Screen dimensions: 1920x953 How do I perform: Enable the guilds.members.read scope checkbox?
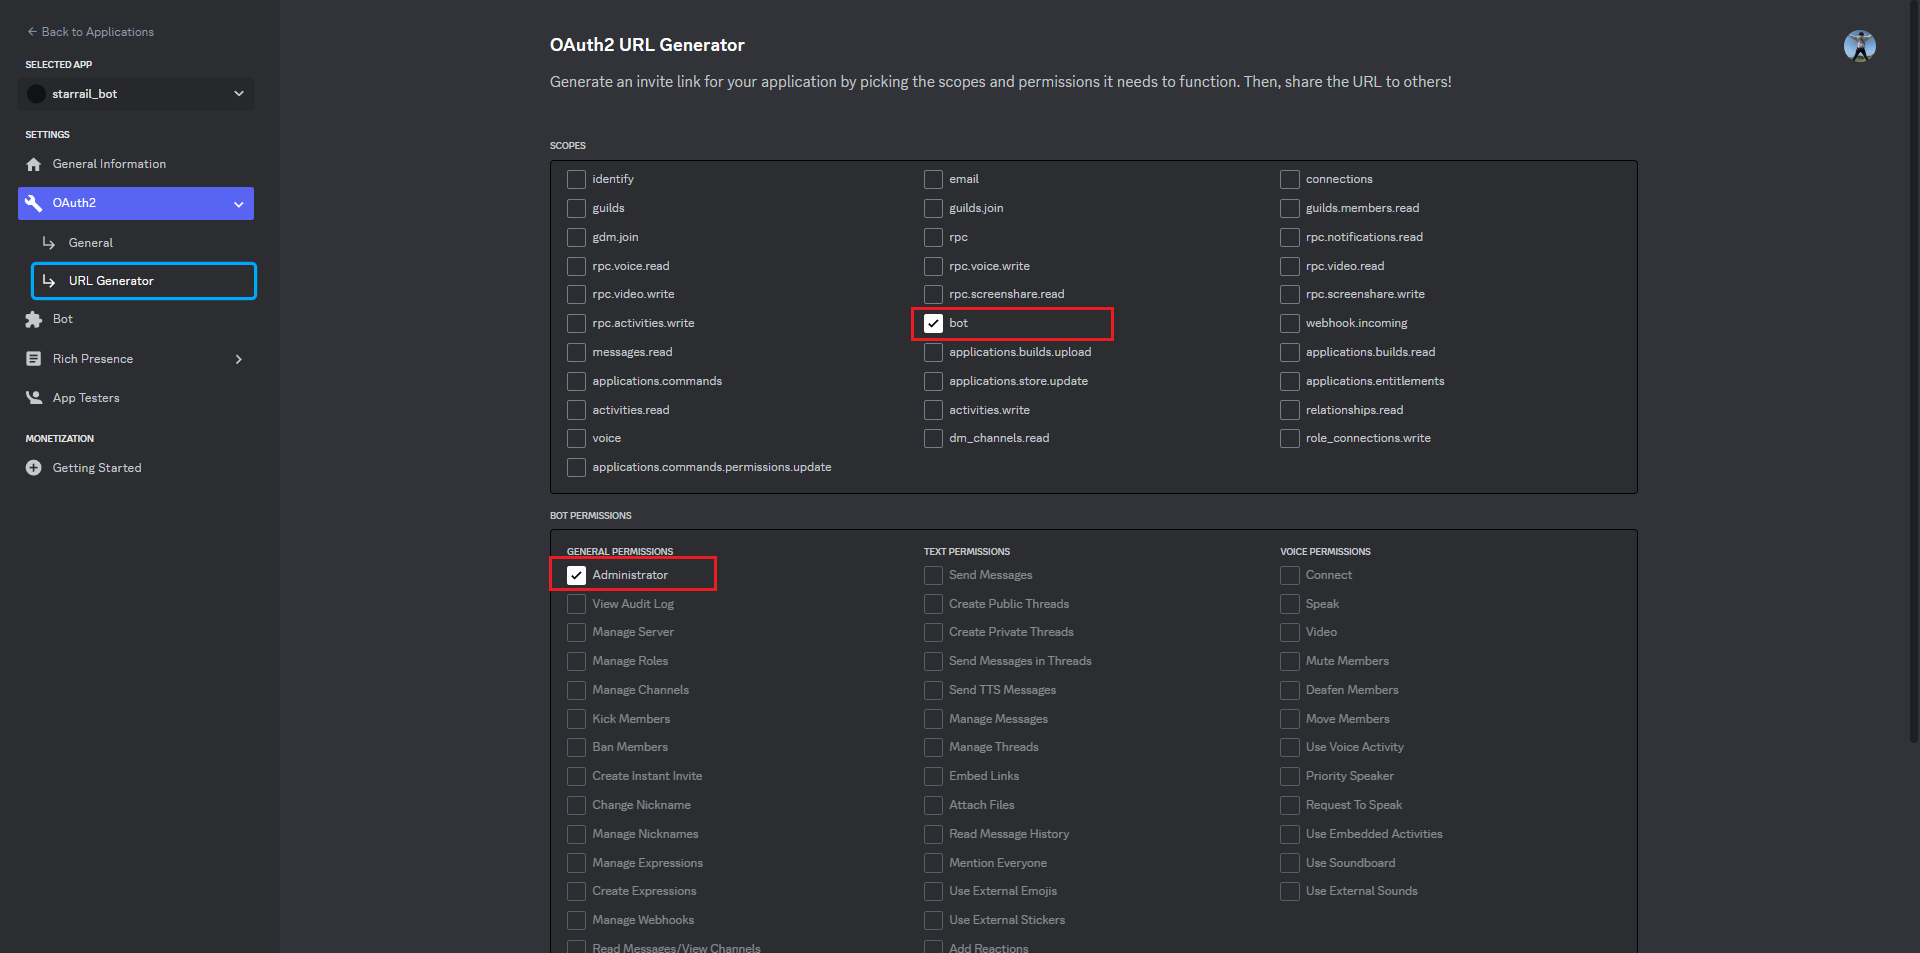(1290, 208)
